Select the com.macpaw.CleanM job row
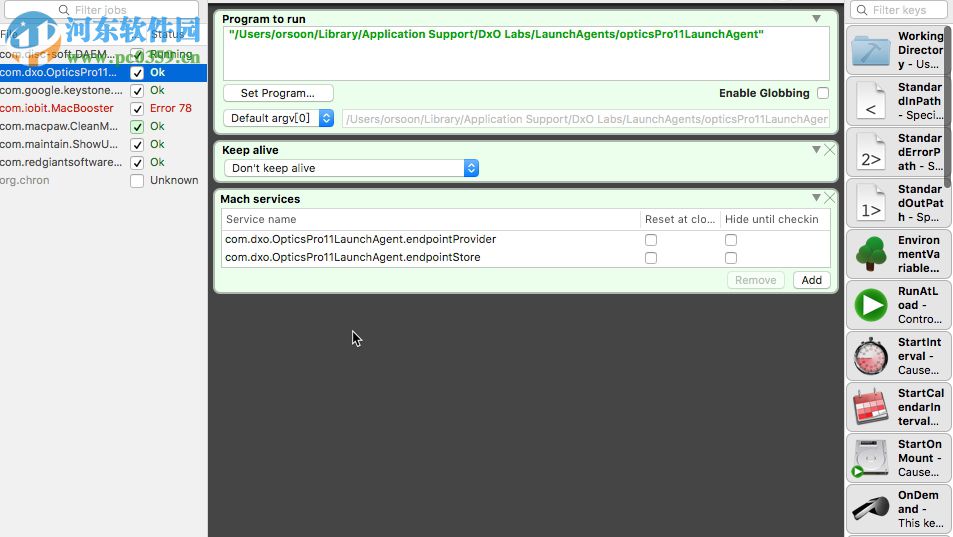 point(103,126)
